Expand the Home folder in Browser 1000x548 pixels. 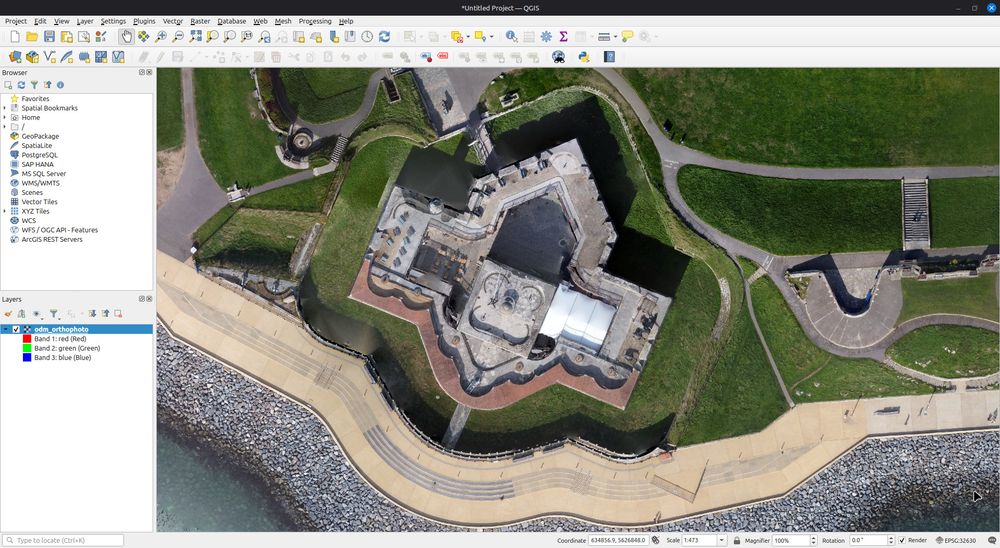5,117
